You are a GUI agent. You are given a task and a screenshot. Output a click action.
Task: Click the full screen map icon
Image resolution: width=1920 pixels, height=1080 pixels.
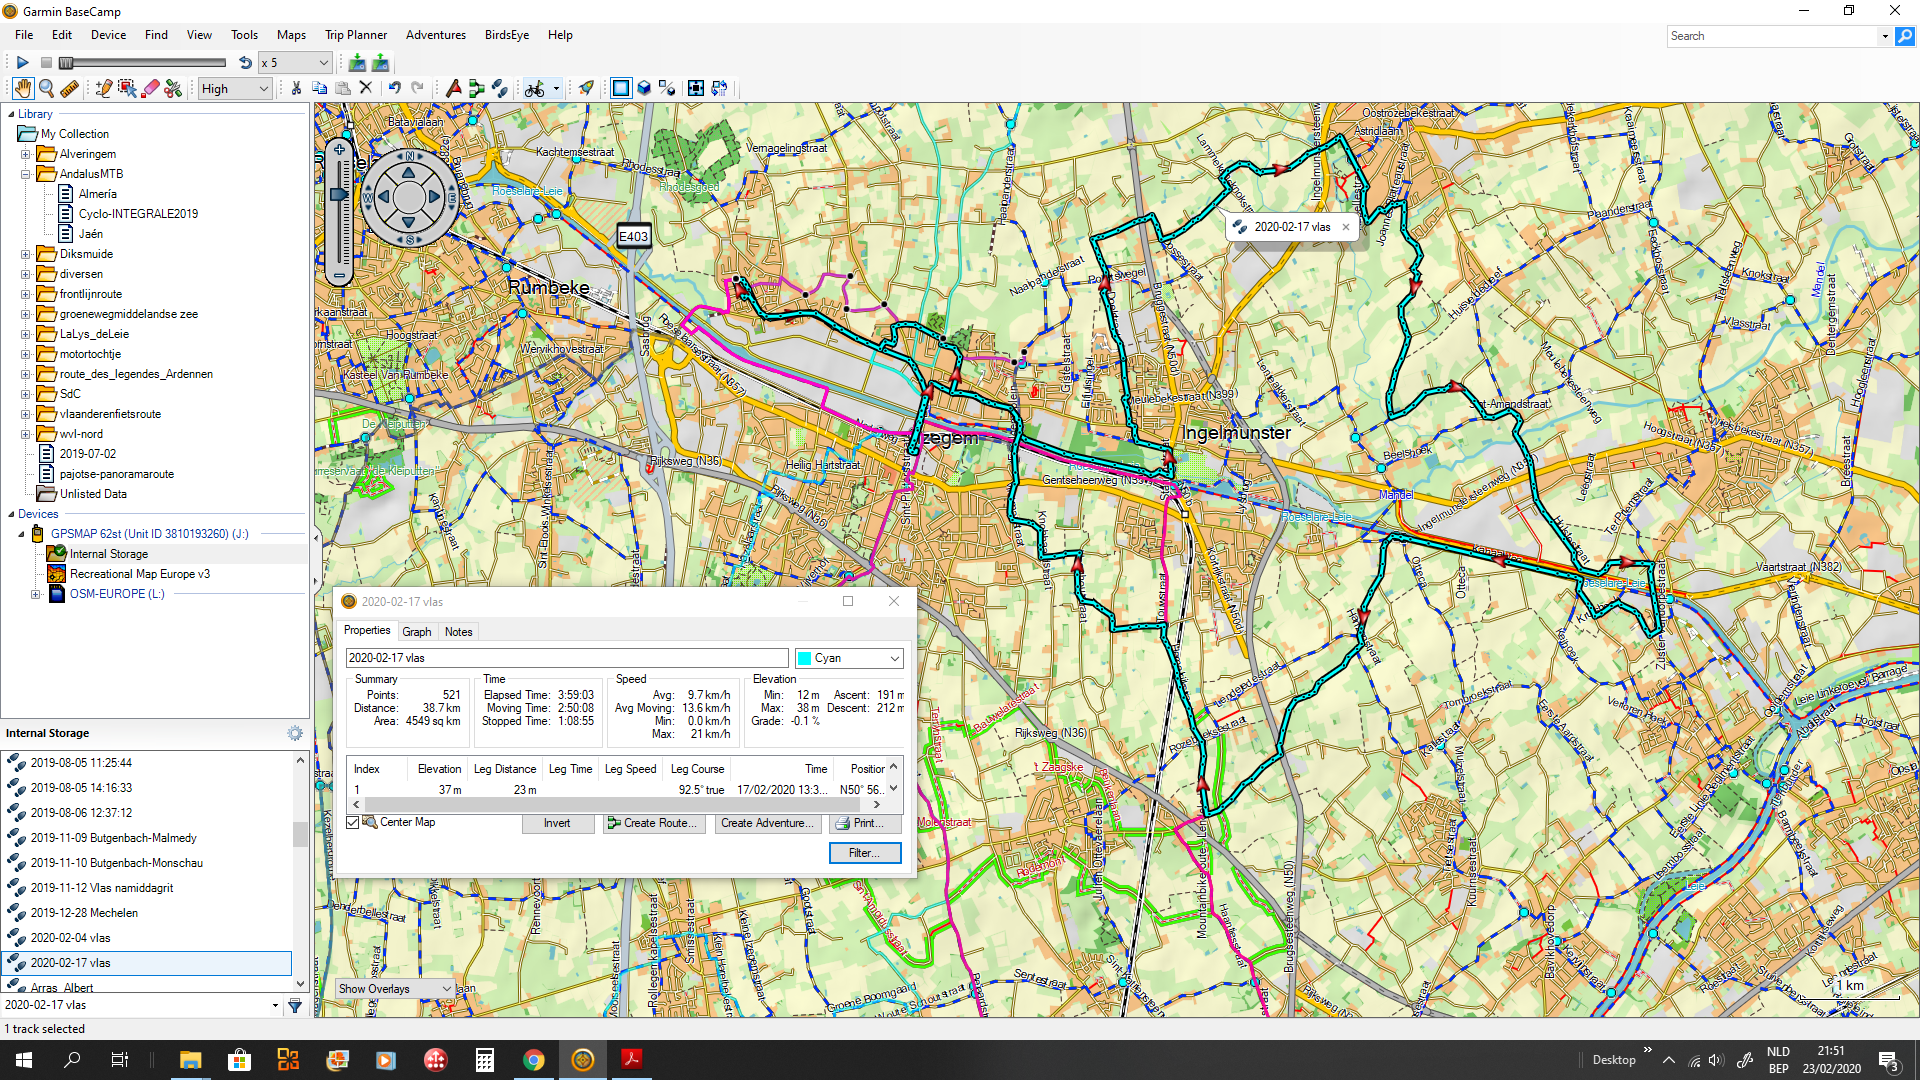696,88
